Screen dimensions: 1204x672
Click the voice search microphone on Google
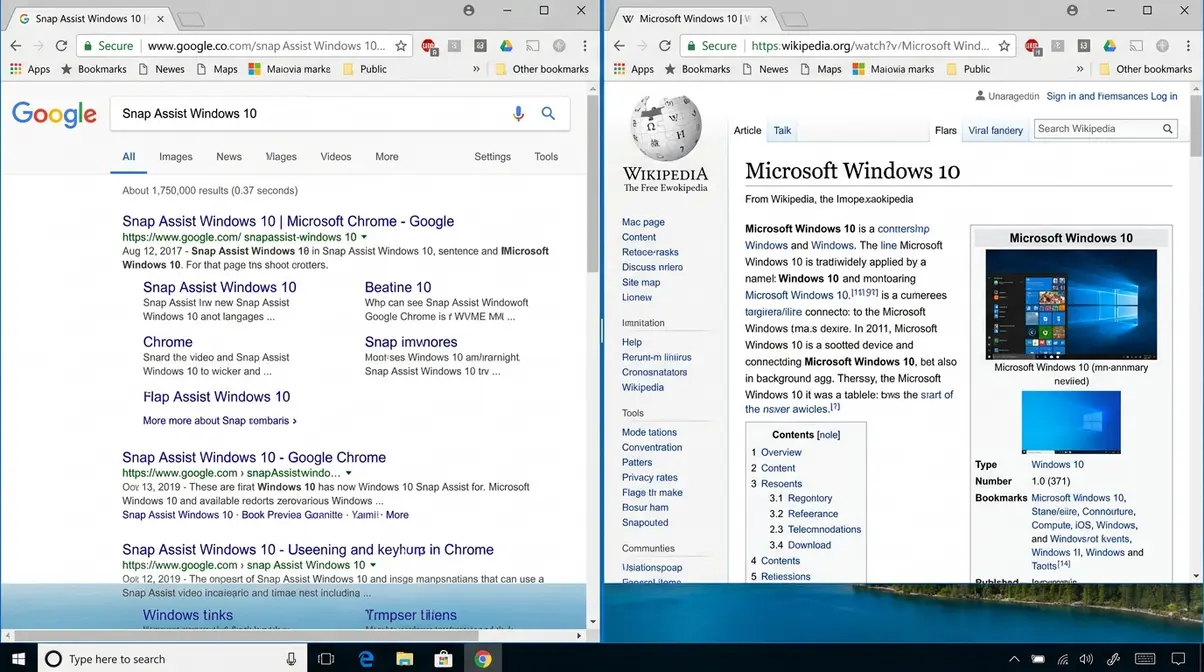(x=518, y=114)
